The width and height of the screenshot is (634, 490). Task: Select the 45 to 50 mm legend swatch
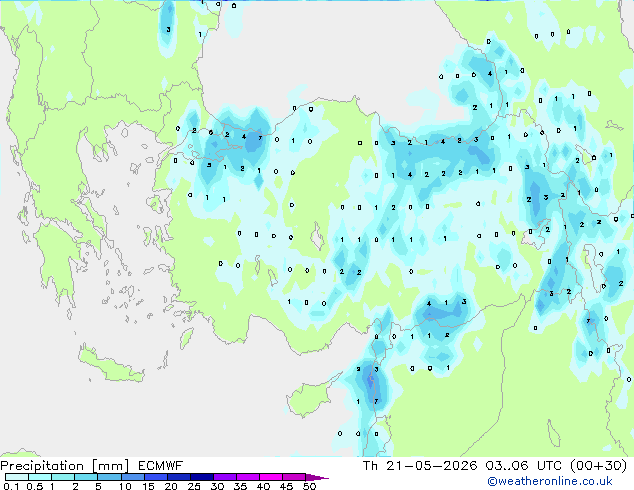click(294, 477)
